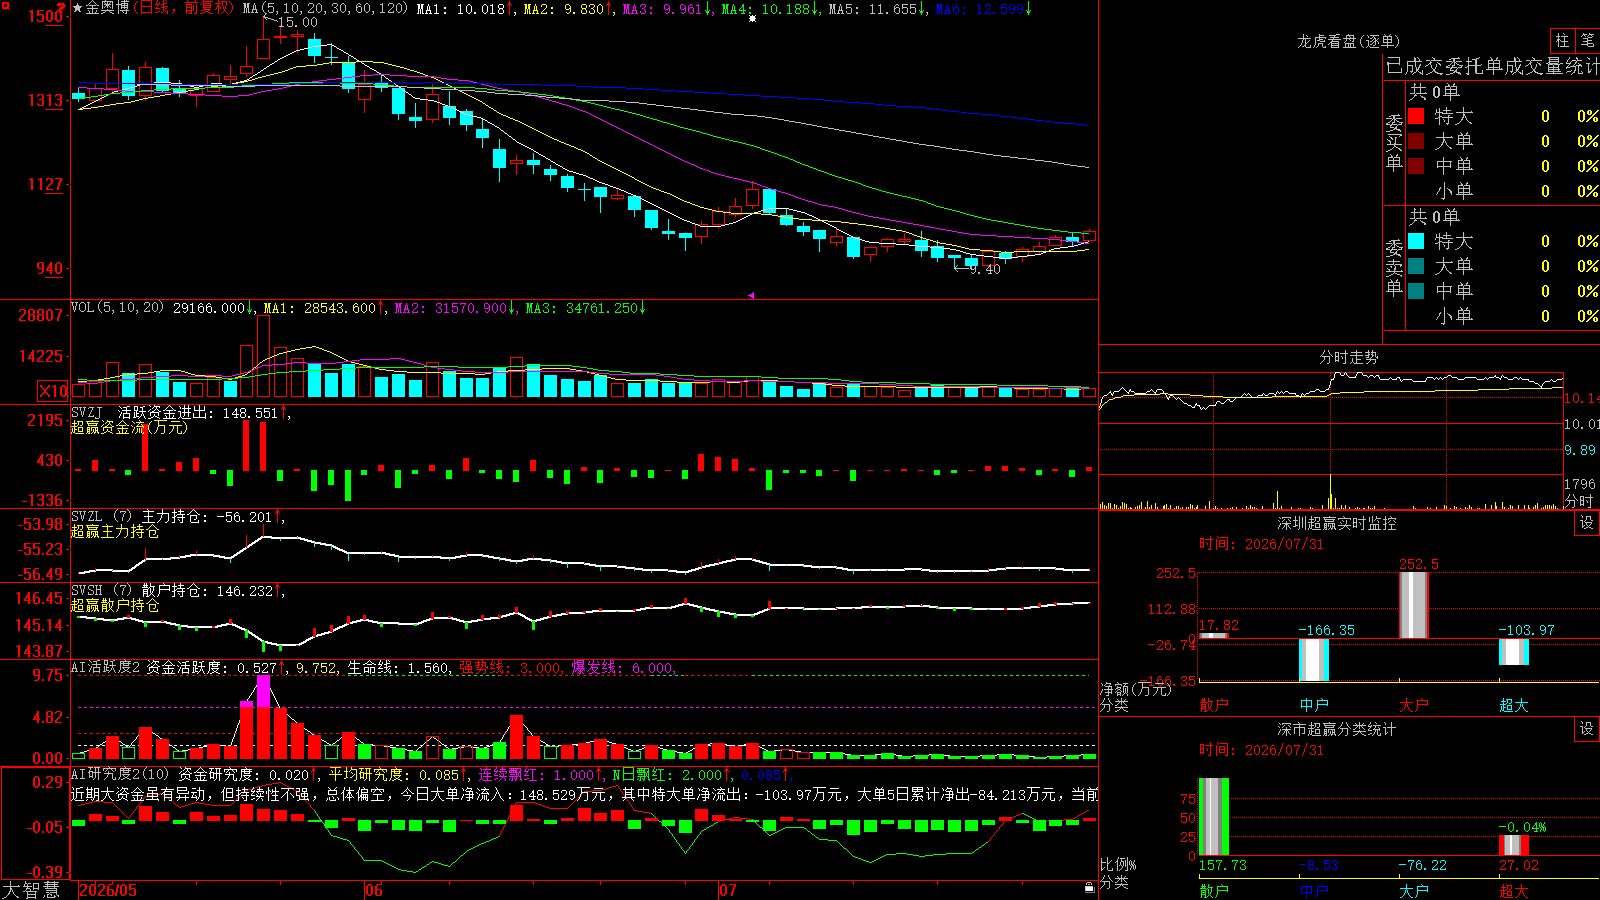Open the VOL(5,10,20) indicator label
Viewport: 1600px width, 900px height.
pos(117,308)
